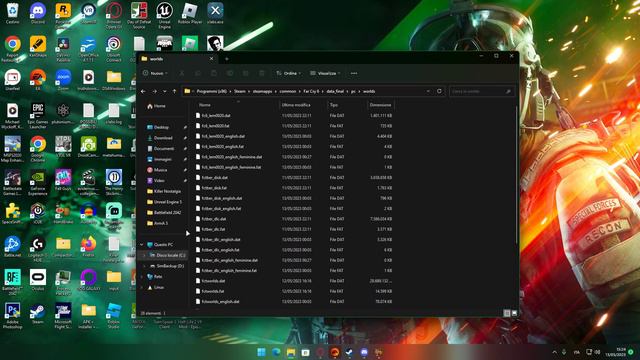
Task: Navigate to steamapps in the breadcrumb
Action: 262,91
